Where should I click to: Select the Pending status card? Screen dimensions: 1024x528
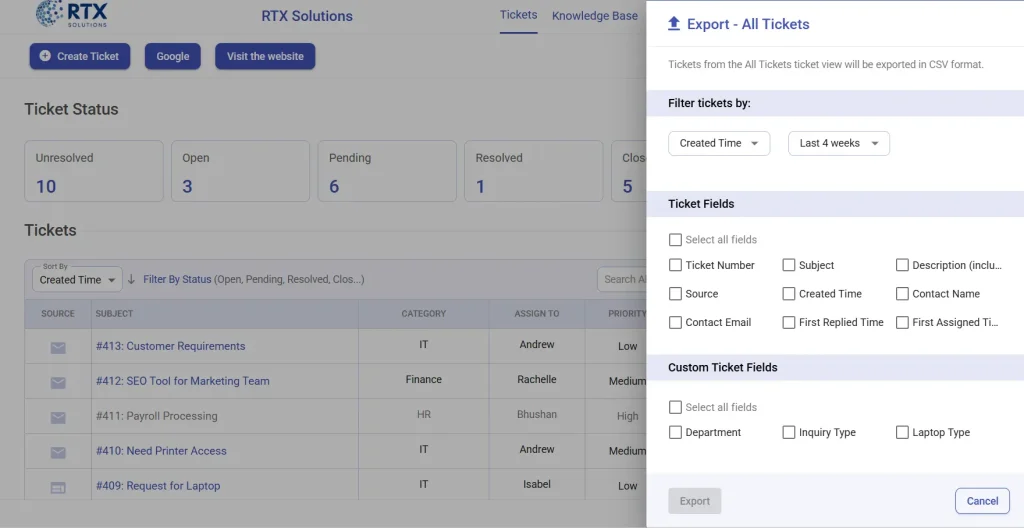[387, 171]
